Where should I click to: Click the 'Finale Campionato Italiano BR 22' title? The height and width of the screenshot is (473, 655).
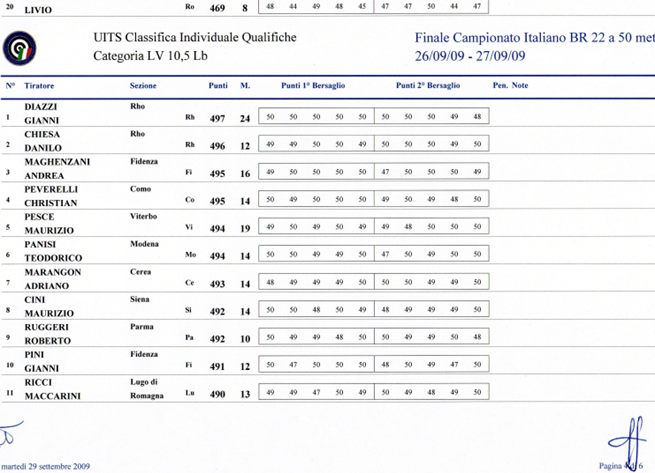pyautogui.click(x=535, y=38)
